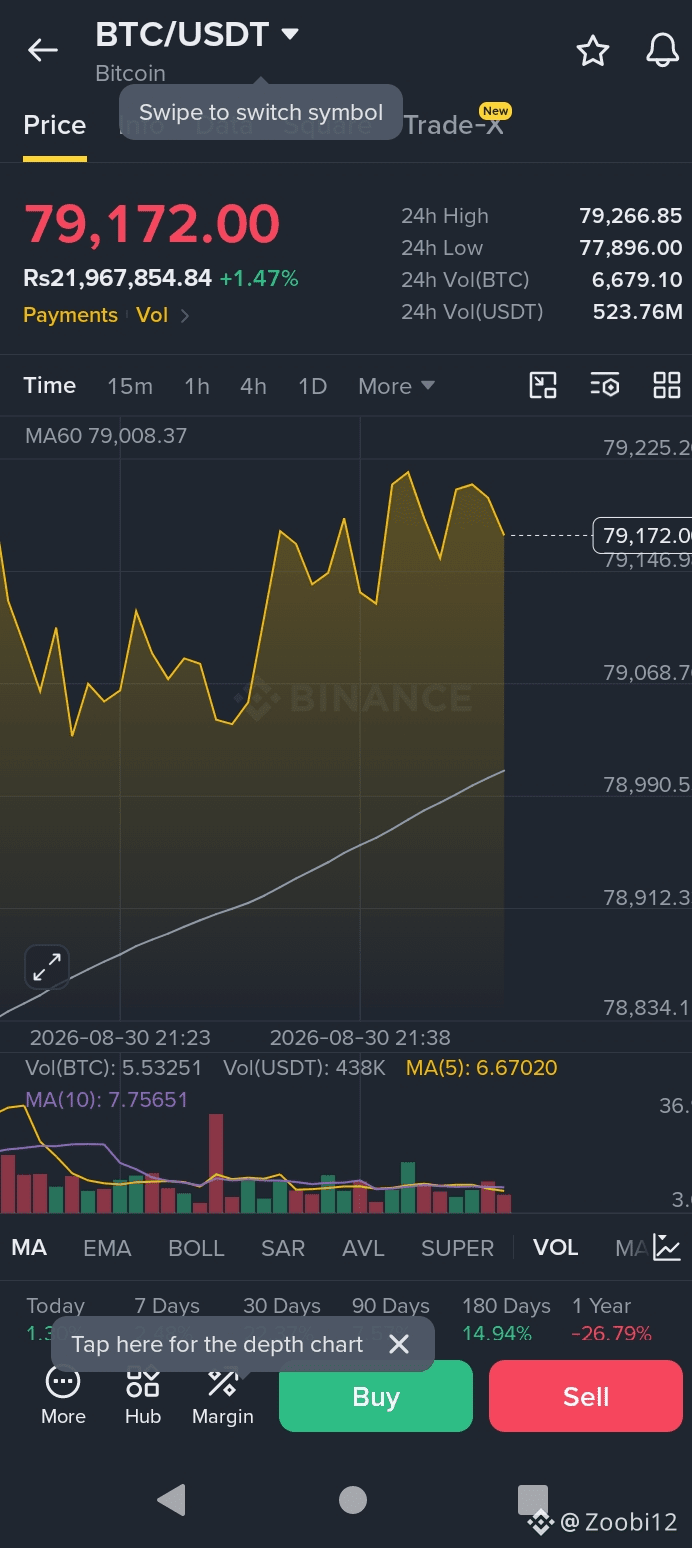This screenshot has width=692, height=1548.
Task: Open the chart drawing tools icon
Action: tap(543, 385)
